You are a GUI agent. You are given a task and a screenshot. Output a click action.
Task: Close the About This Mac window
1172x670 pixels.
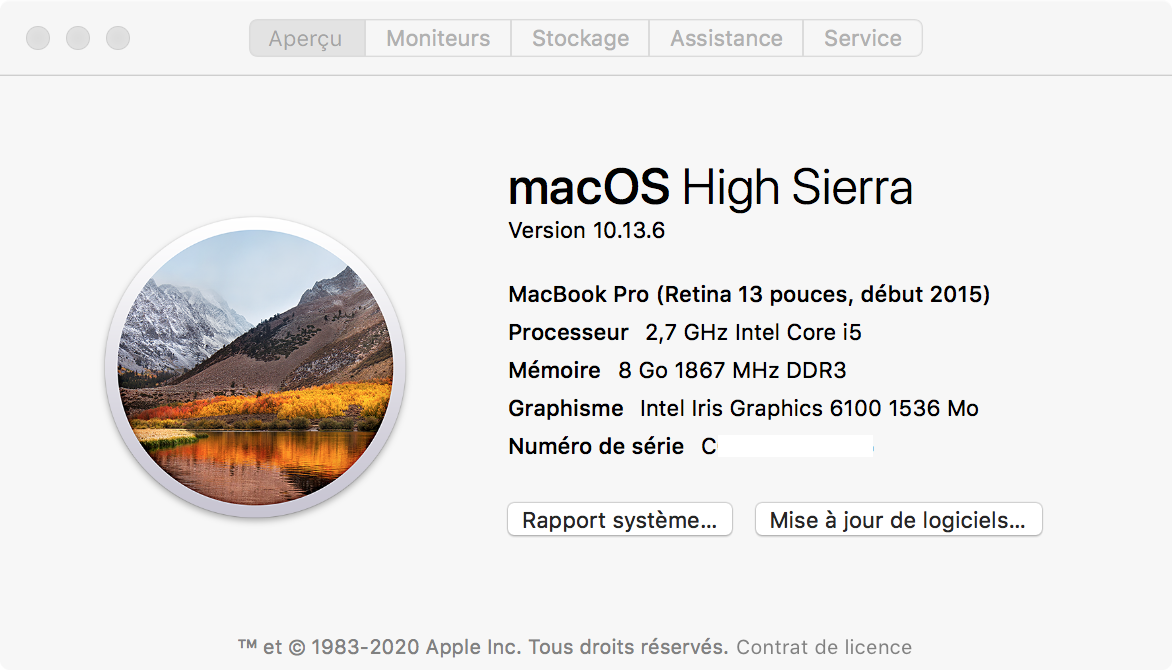point(38,39)
